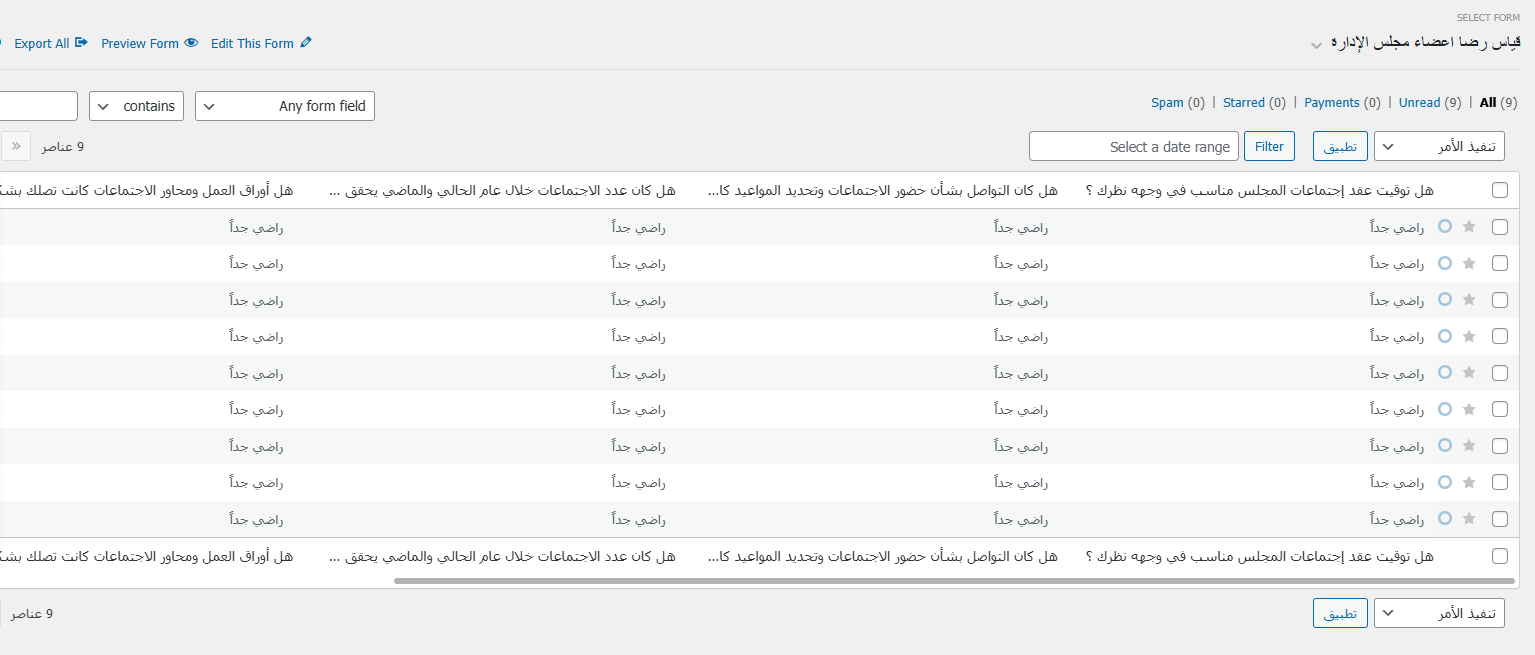This screenshot has width=1535, height=655.
Task: Click the pencil icon beside Edit This Form
Action: [x=306, y=43]
